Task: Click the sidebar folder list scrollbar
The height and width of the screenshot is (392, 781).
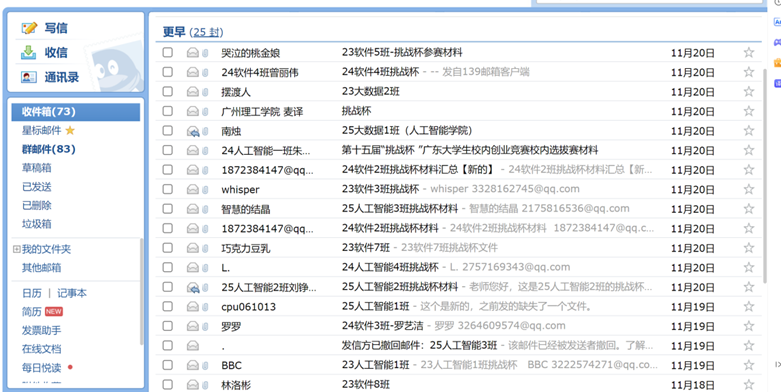Action: (x=141, y=292)
